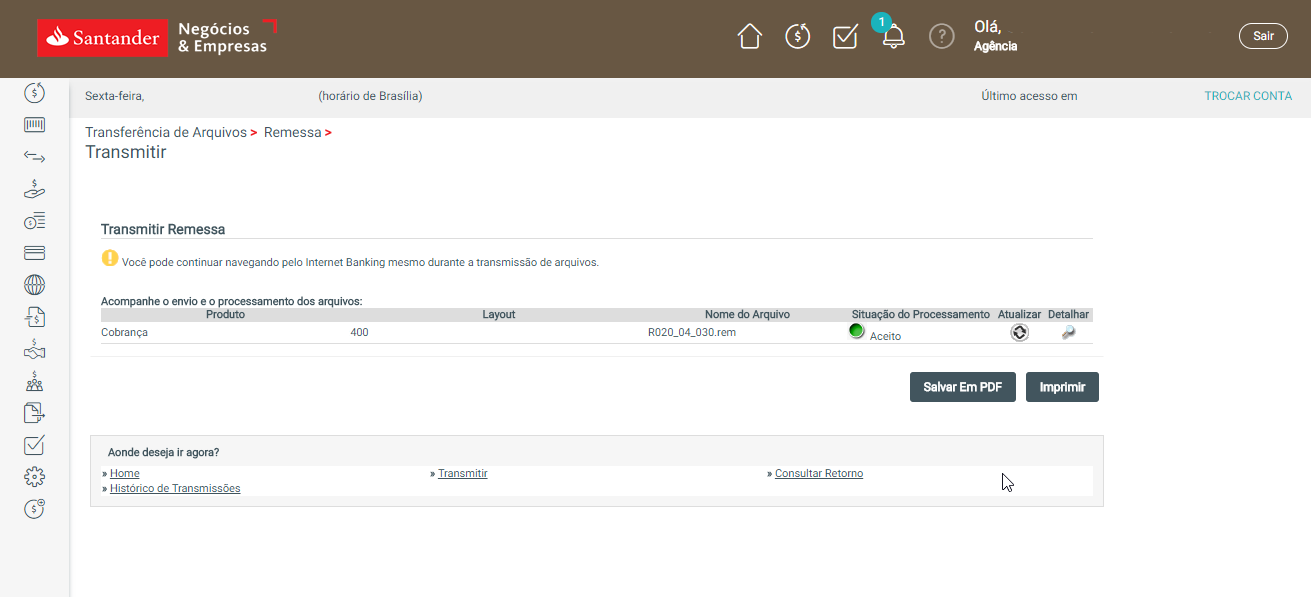Select the Remessa breadcrumb item
The height and width of the screenshot is (597, 1311).
tap(292, 133)
